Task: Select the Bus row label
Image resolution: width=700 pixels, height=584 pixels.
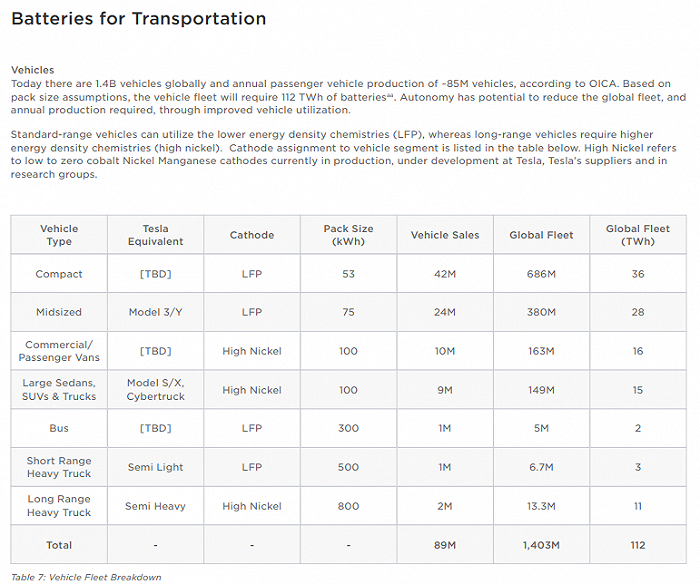Action: pos(59,428)
